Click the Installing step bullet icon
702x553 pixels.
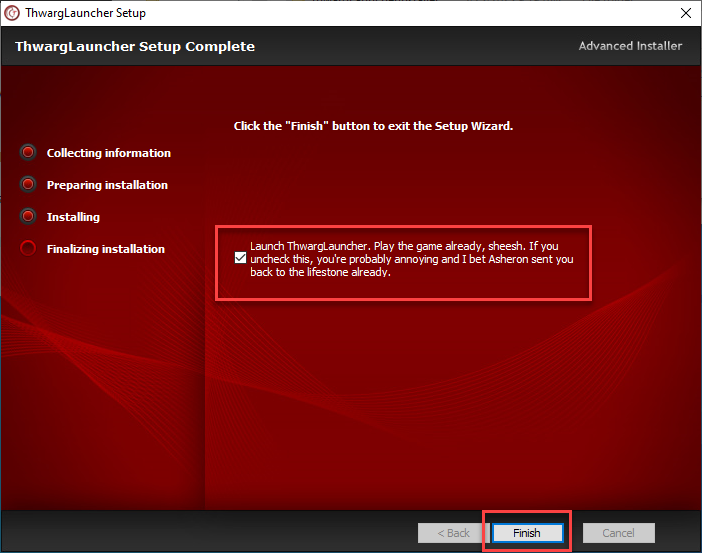pos(28,217)
